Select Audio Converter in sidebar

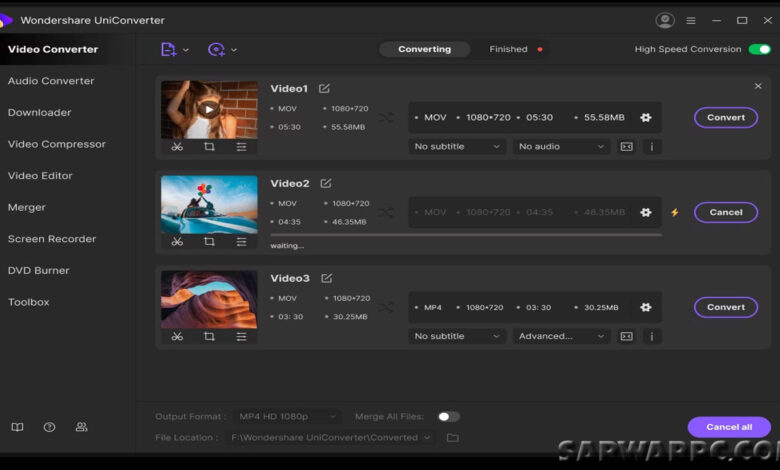51,81
